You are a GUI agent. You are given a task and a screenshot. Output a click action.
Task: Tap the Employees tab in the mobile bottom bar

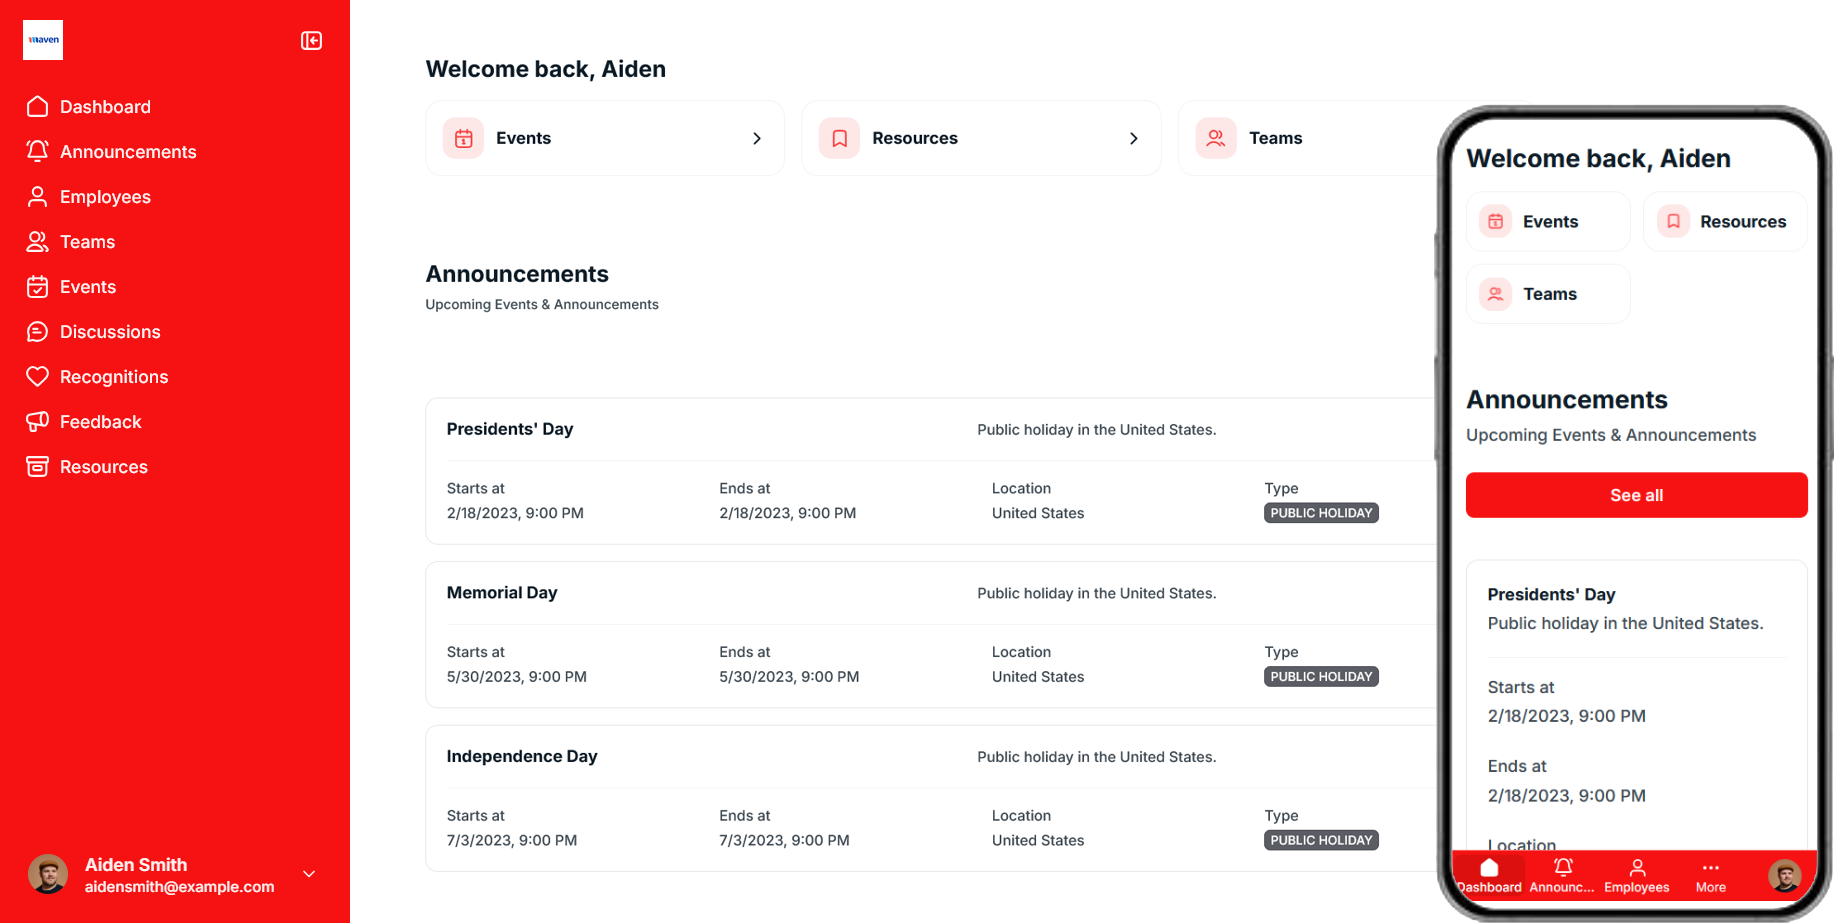click(x=1636, y=876)
